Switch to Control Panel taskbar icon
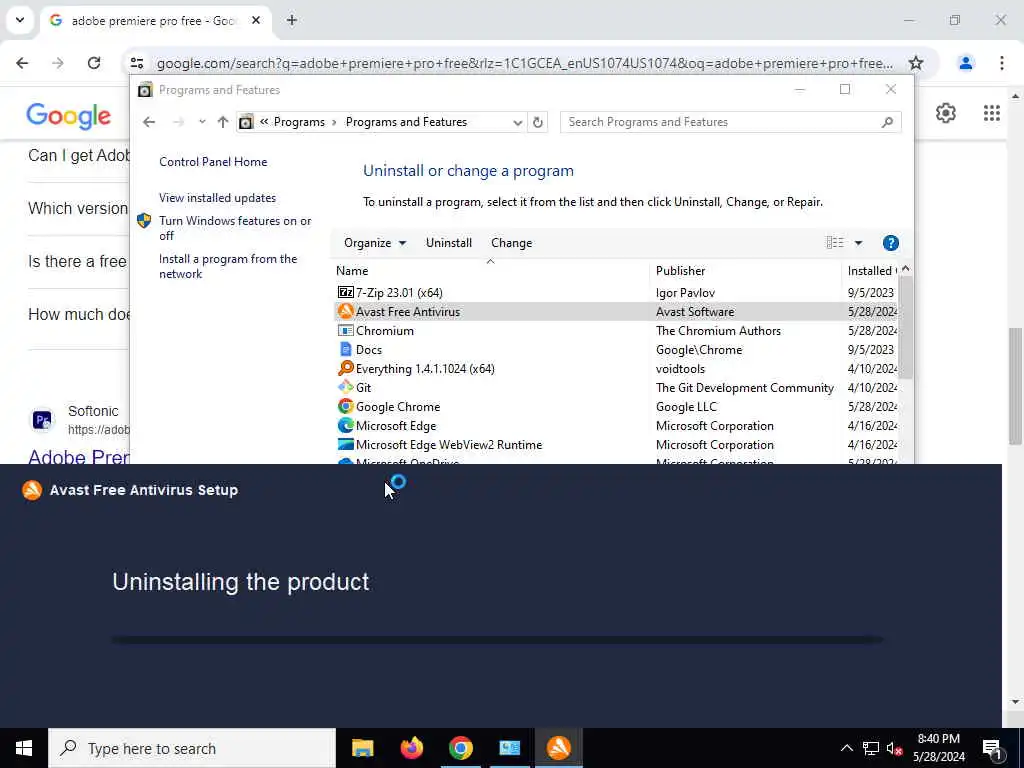 (509, 748)
